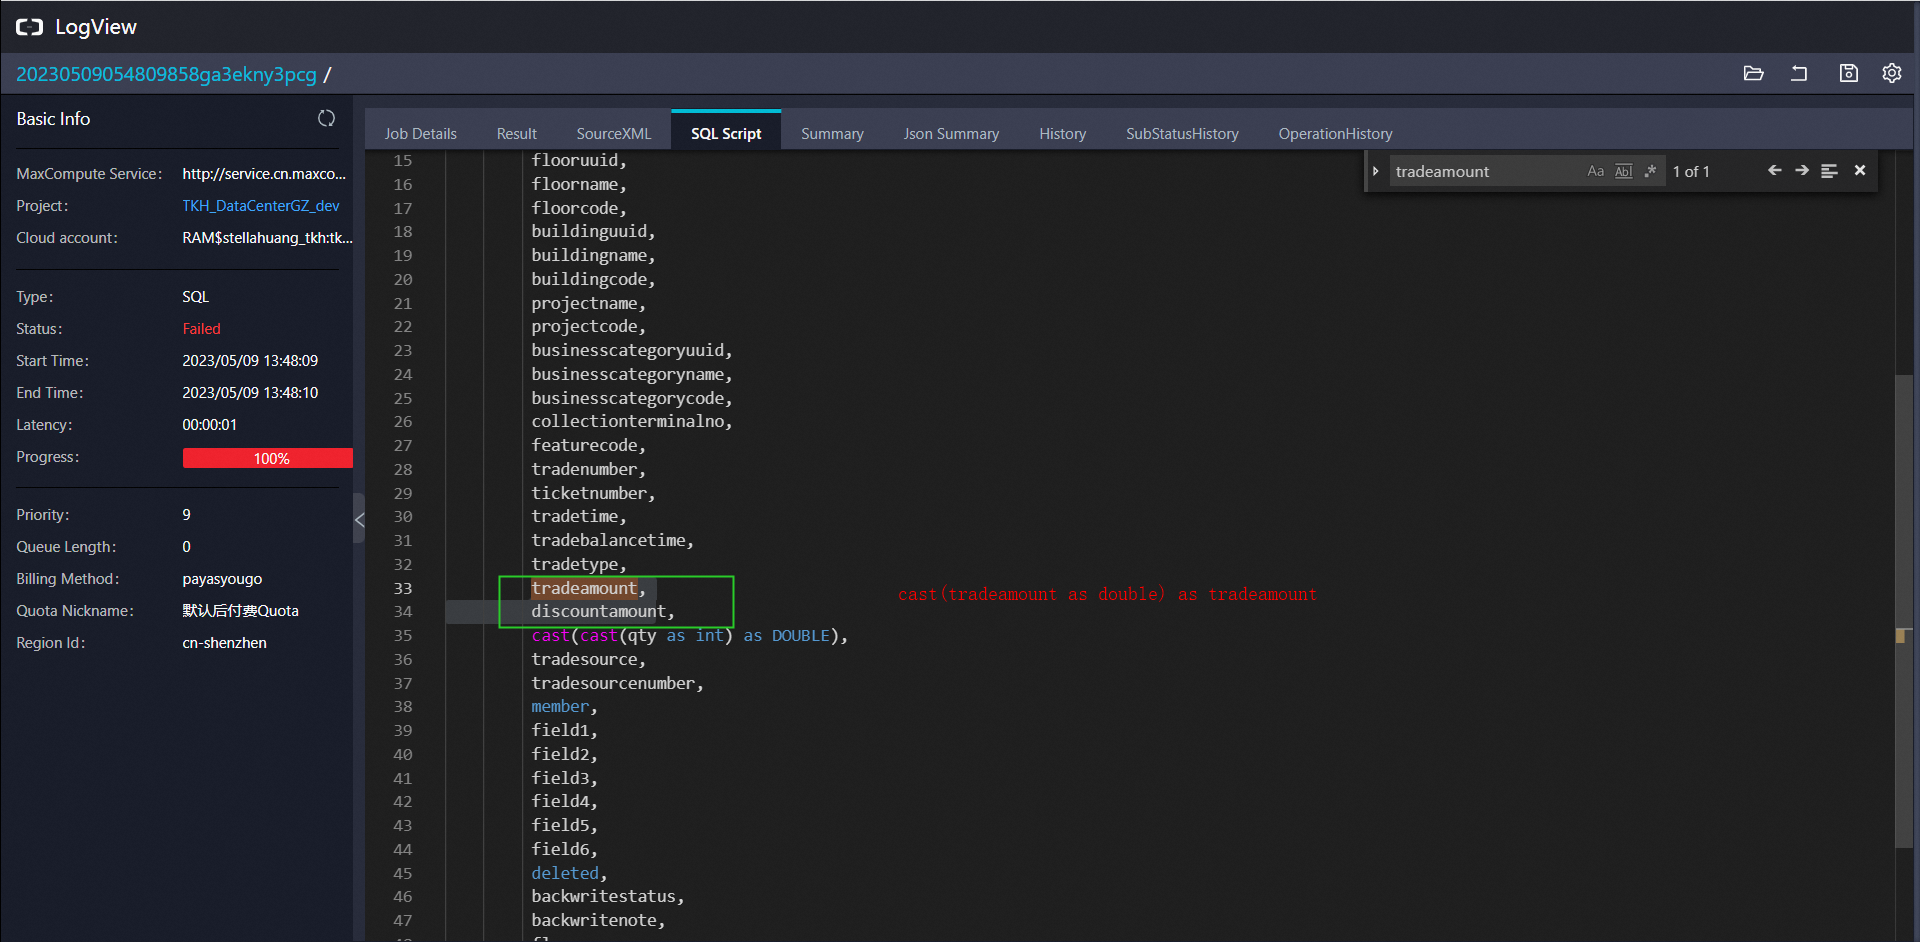
Task: Click the Queue Length value 0
Action: click(x=186, y=547)
